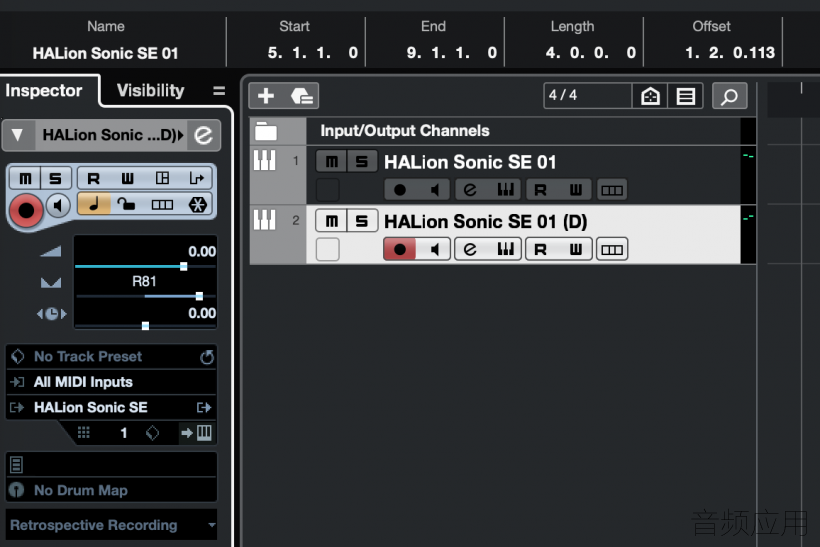Click the Input/Output Channels folder icon
The height and width of the screenshot is (547, 820).
click(266, 131)
